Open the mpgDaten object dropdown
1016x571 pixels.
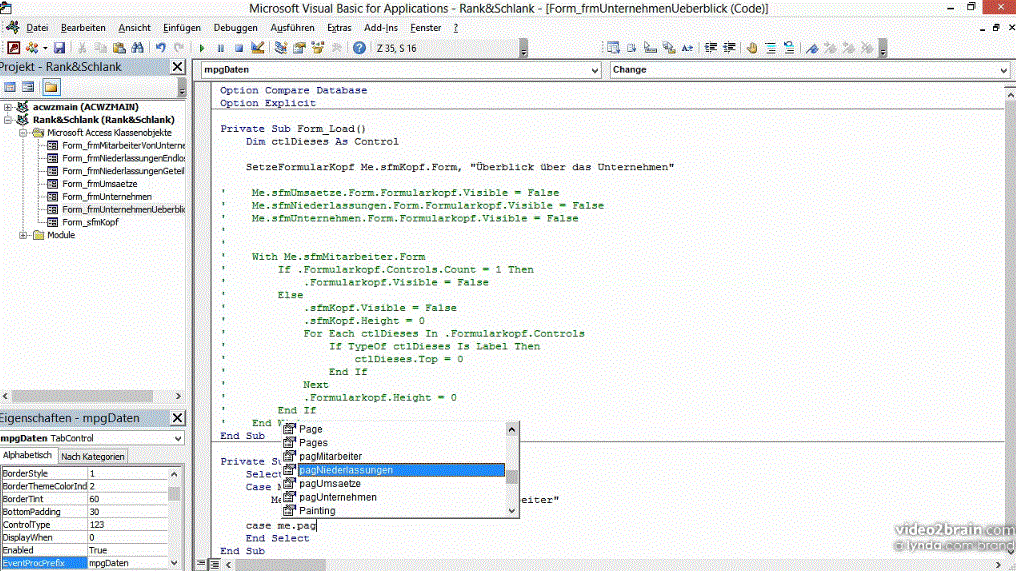tap(595, 70)
